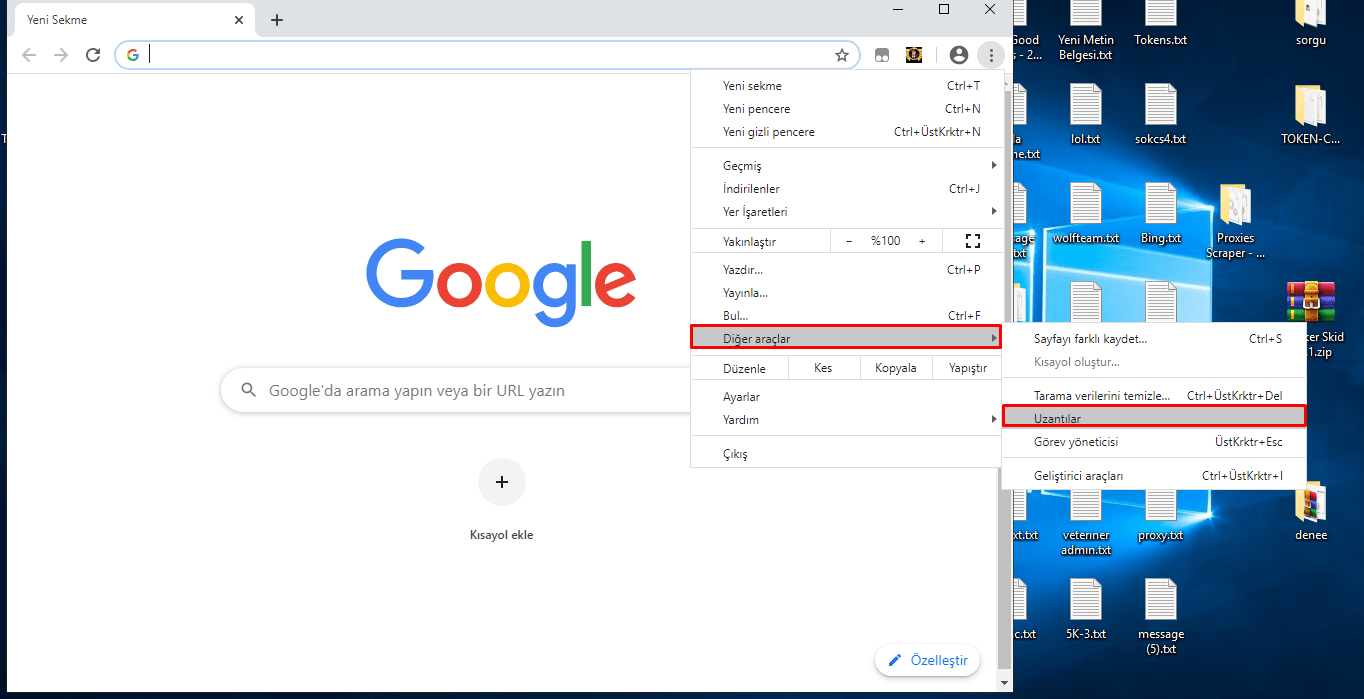This screenshot has width=1364, height=699.
Task: Expand the Yer İşaretleri submenu
Action: click(x=845, y=212)
